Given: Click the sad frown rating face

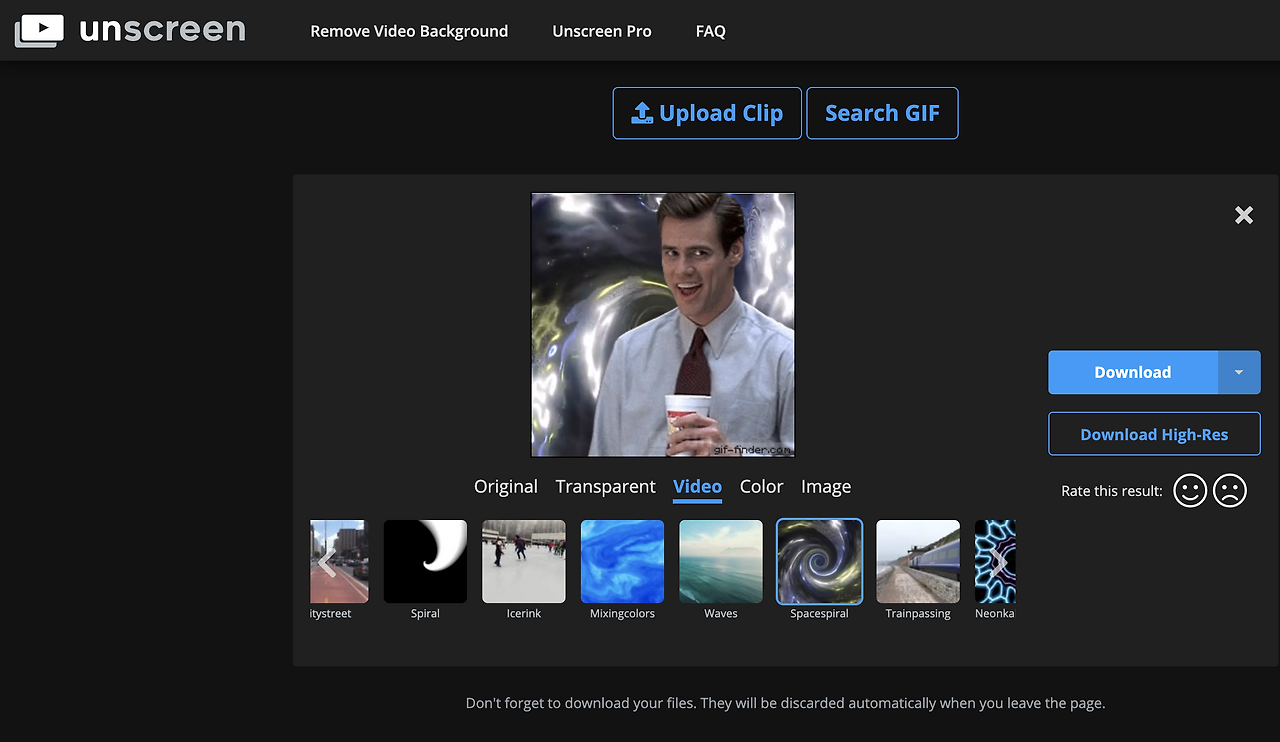Looking at the screenshot, I should [x=1230, y=491].
